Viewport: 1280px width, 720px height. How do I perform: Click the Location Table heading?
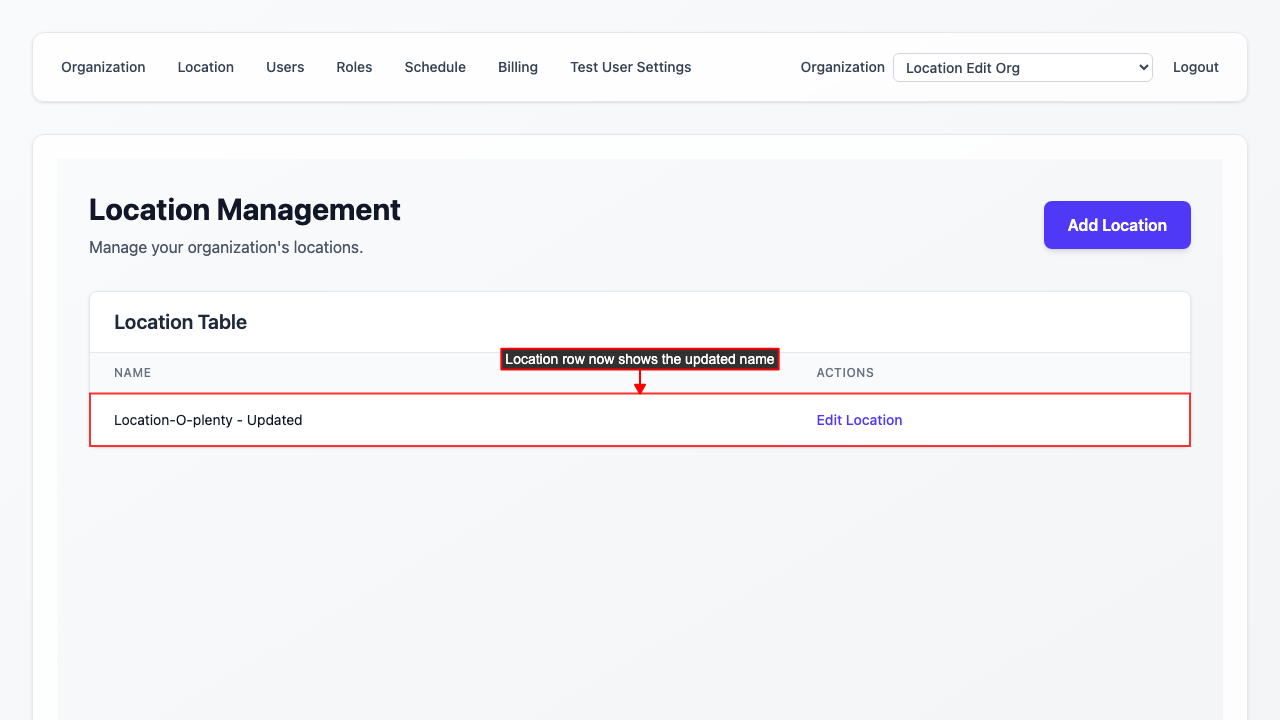(180, 322)
